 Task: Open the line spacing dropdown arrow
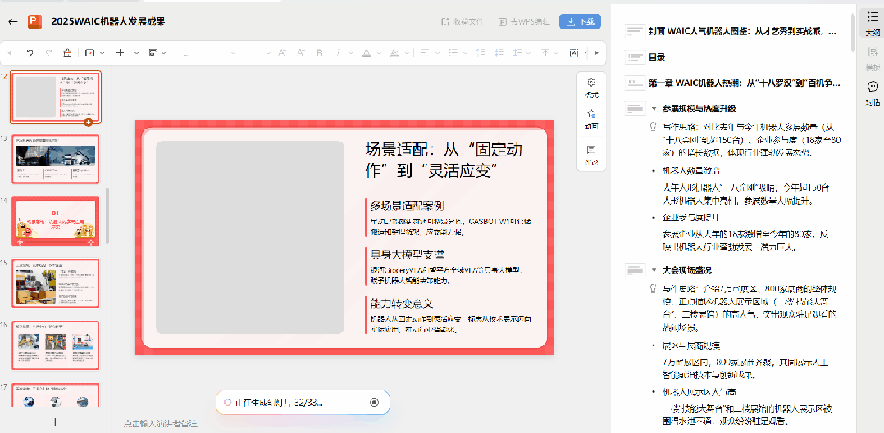tap(528, 53)
